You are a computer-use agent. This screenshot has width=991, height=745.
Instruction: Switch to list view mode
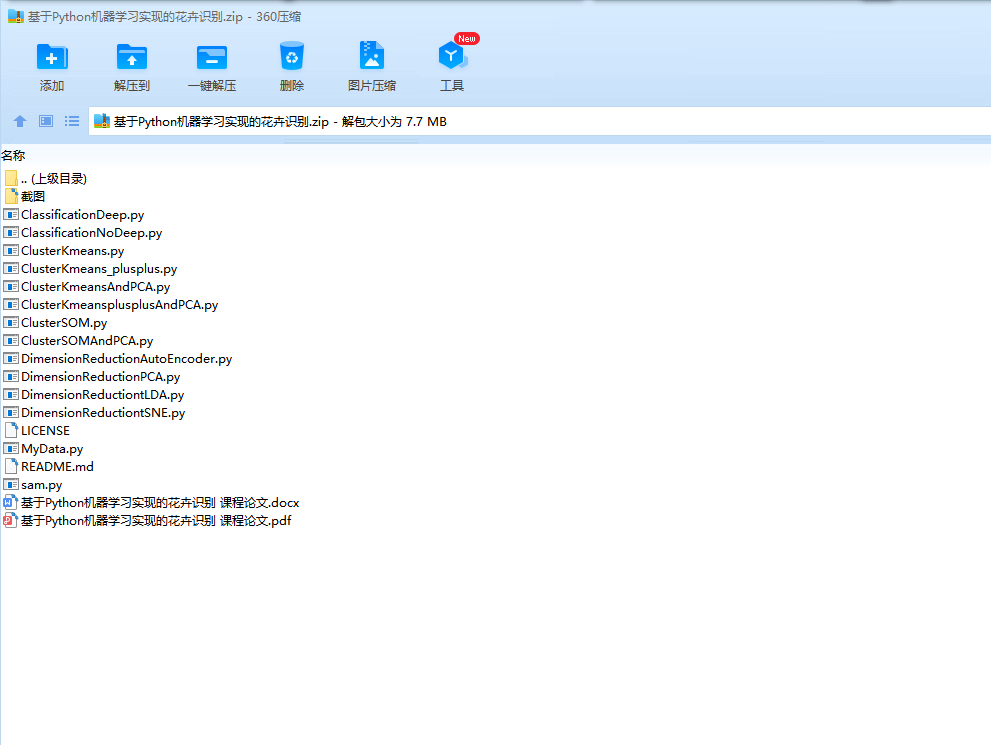coord(72,121)
